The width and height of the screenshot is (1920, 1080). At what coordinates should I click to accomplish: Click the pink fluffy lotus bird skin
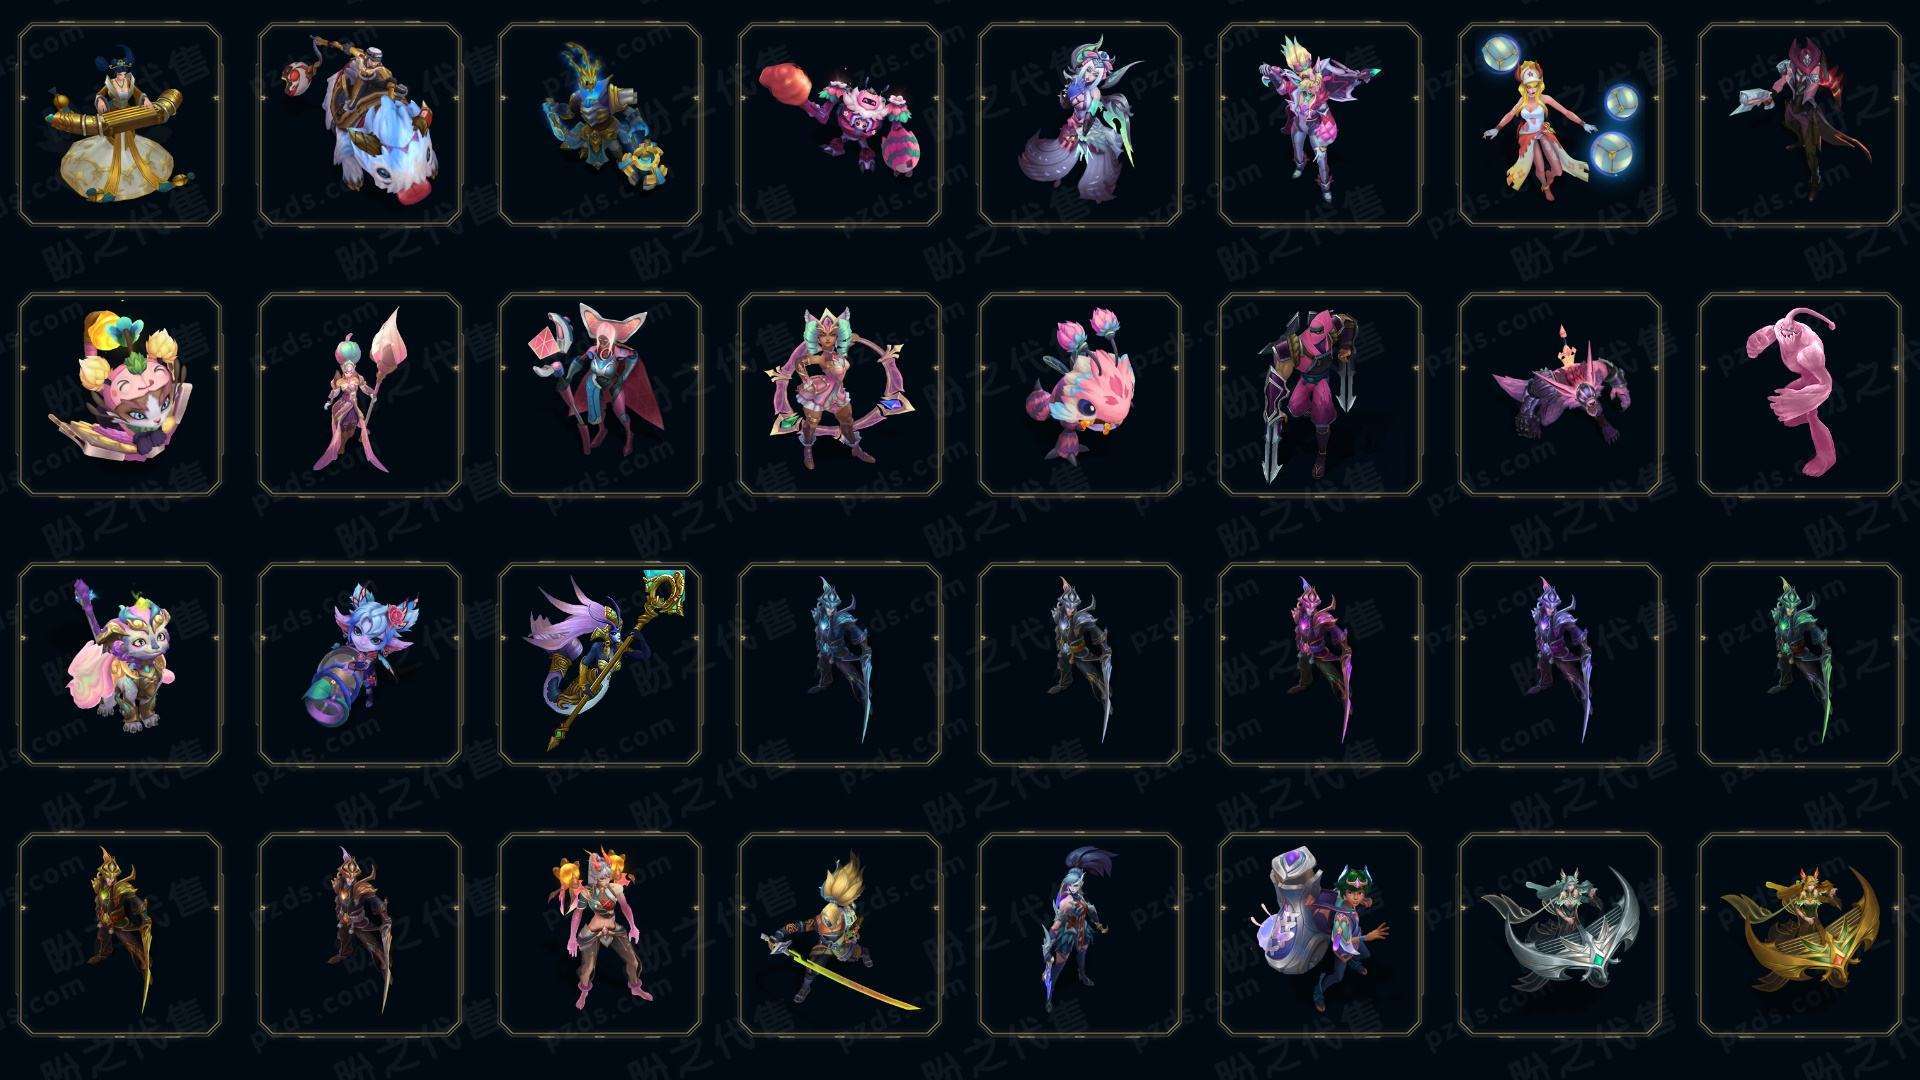1080,394
